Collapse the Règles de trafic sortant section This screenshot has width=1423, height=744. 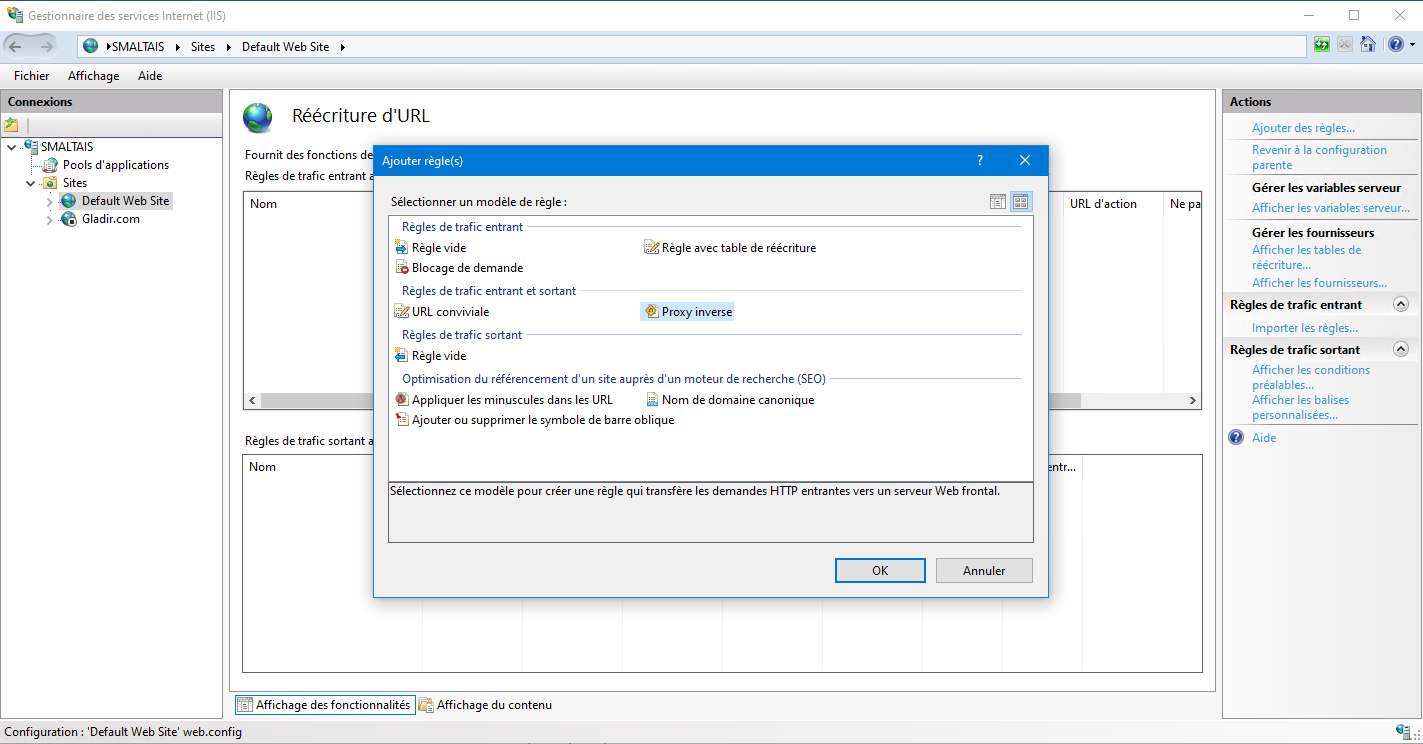(x=1400, y=350)
